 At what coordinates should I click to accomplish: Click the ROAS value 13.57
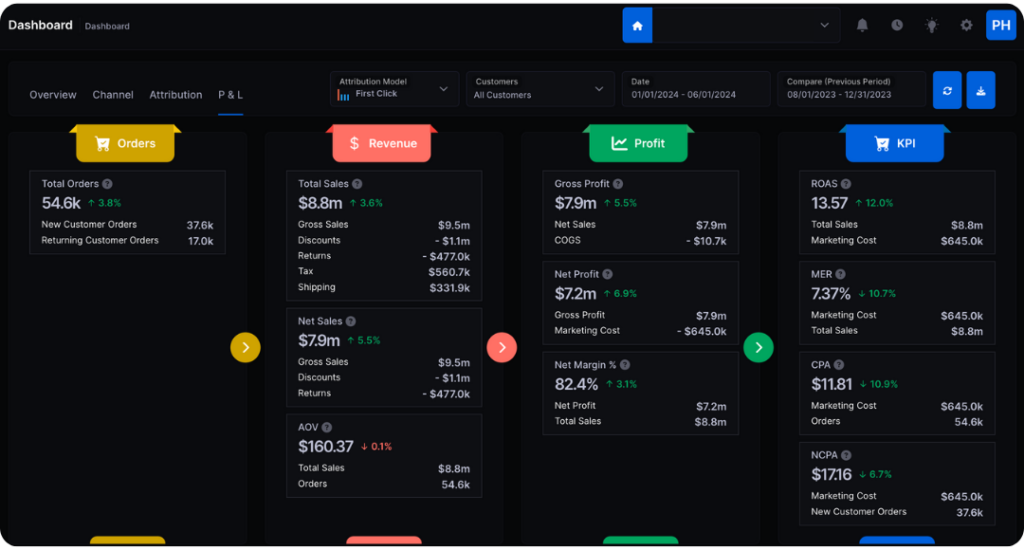tap(829, 203)
